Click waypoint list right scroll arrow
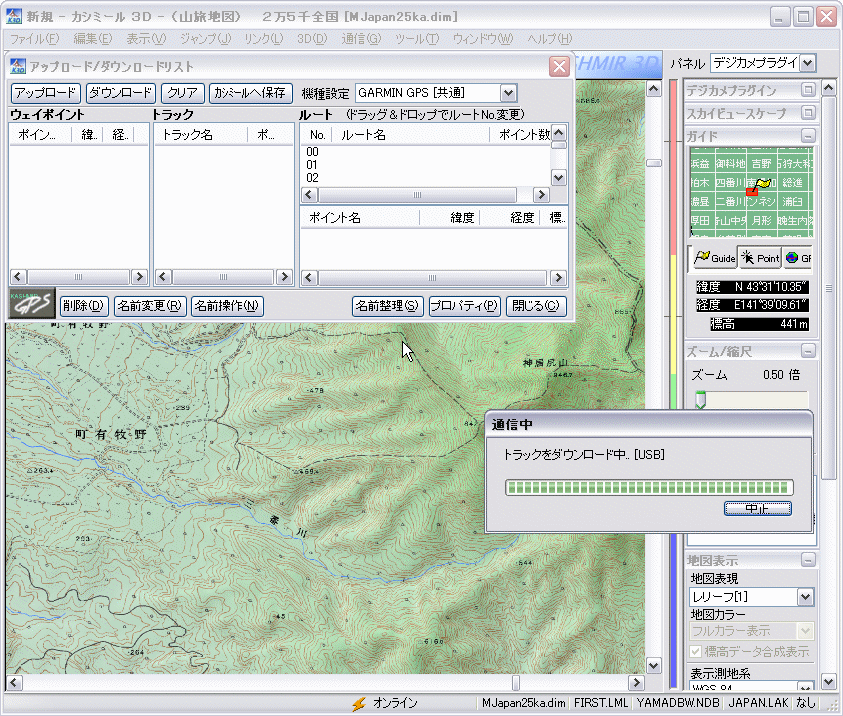843x716 pixels. [139, 277]
